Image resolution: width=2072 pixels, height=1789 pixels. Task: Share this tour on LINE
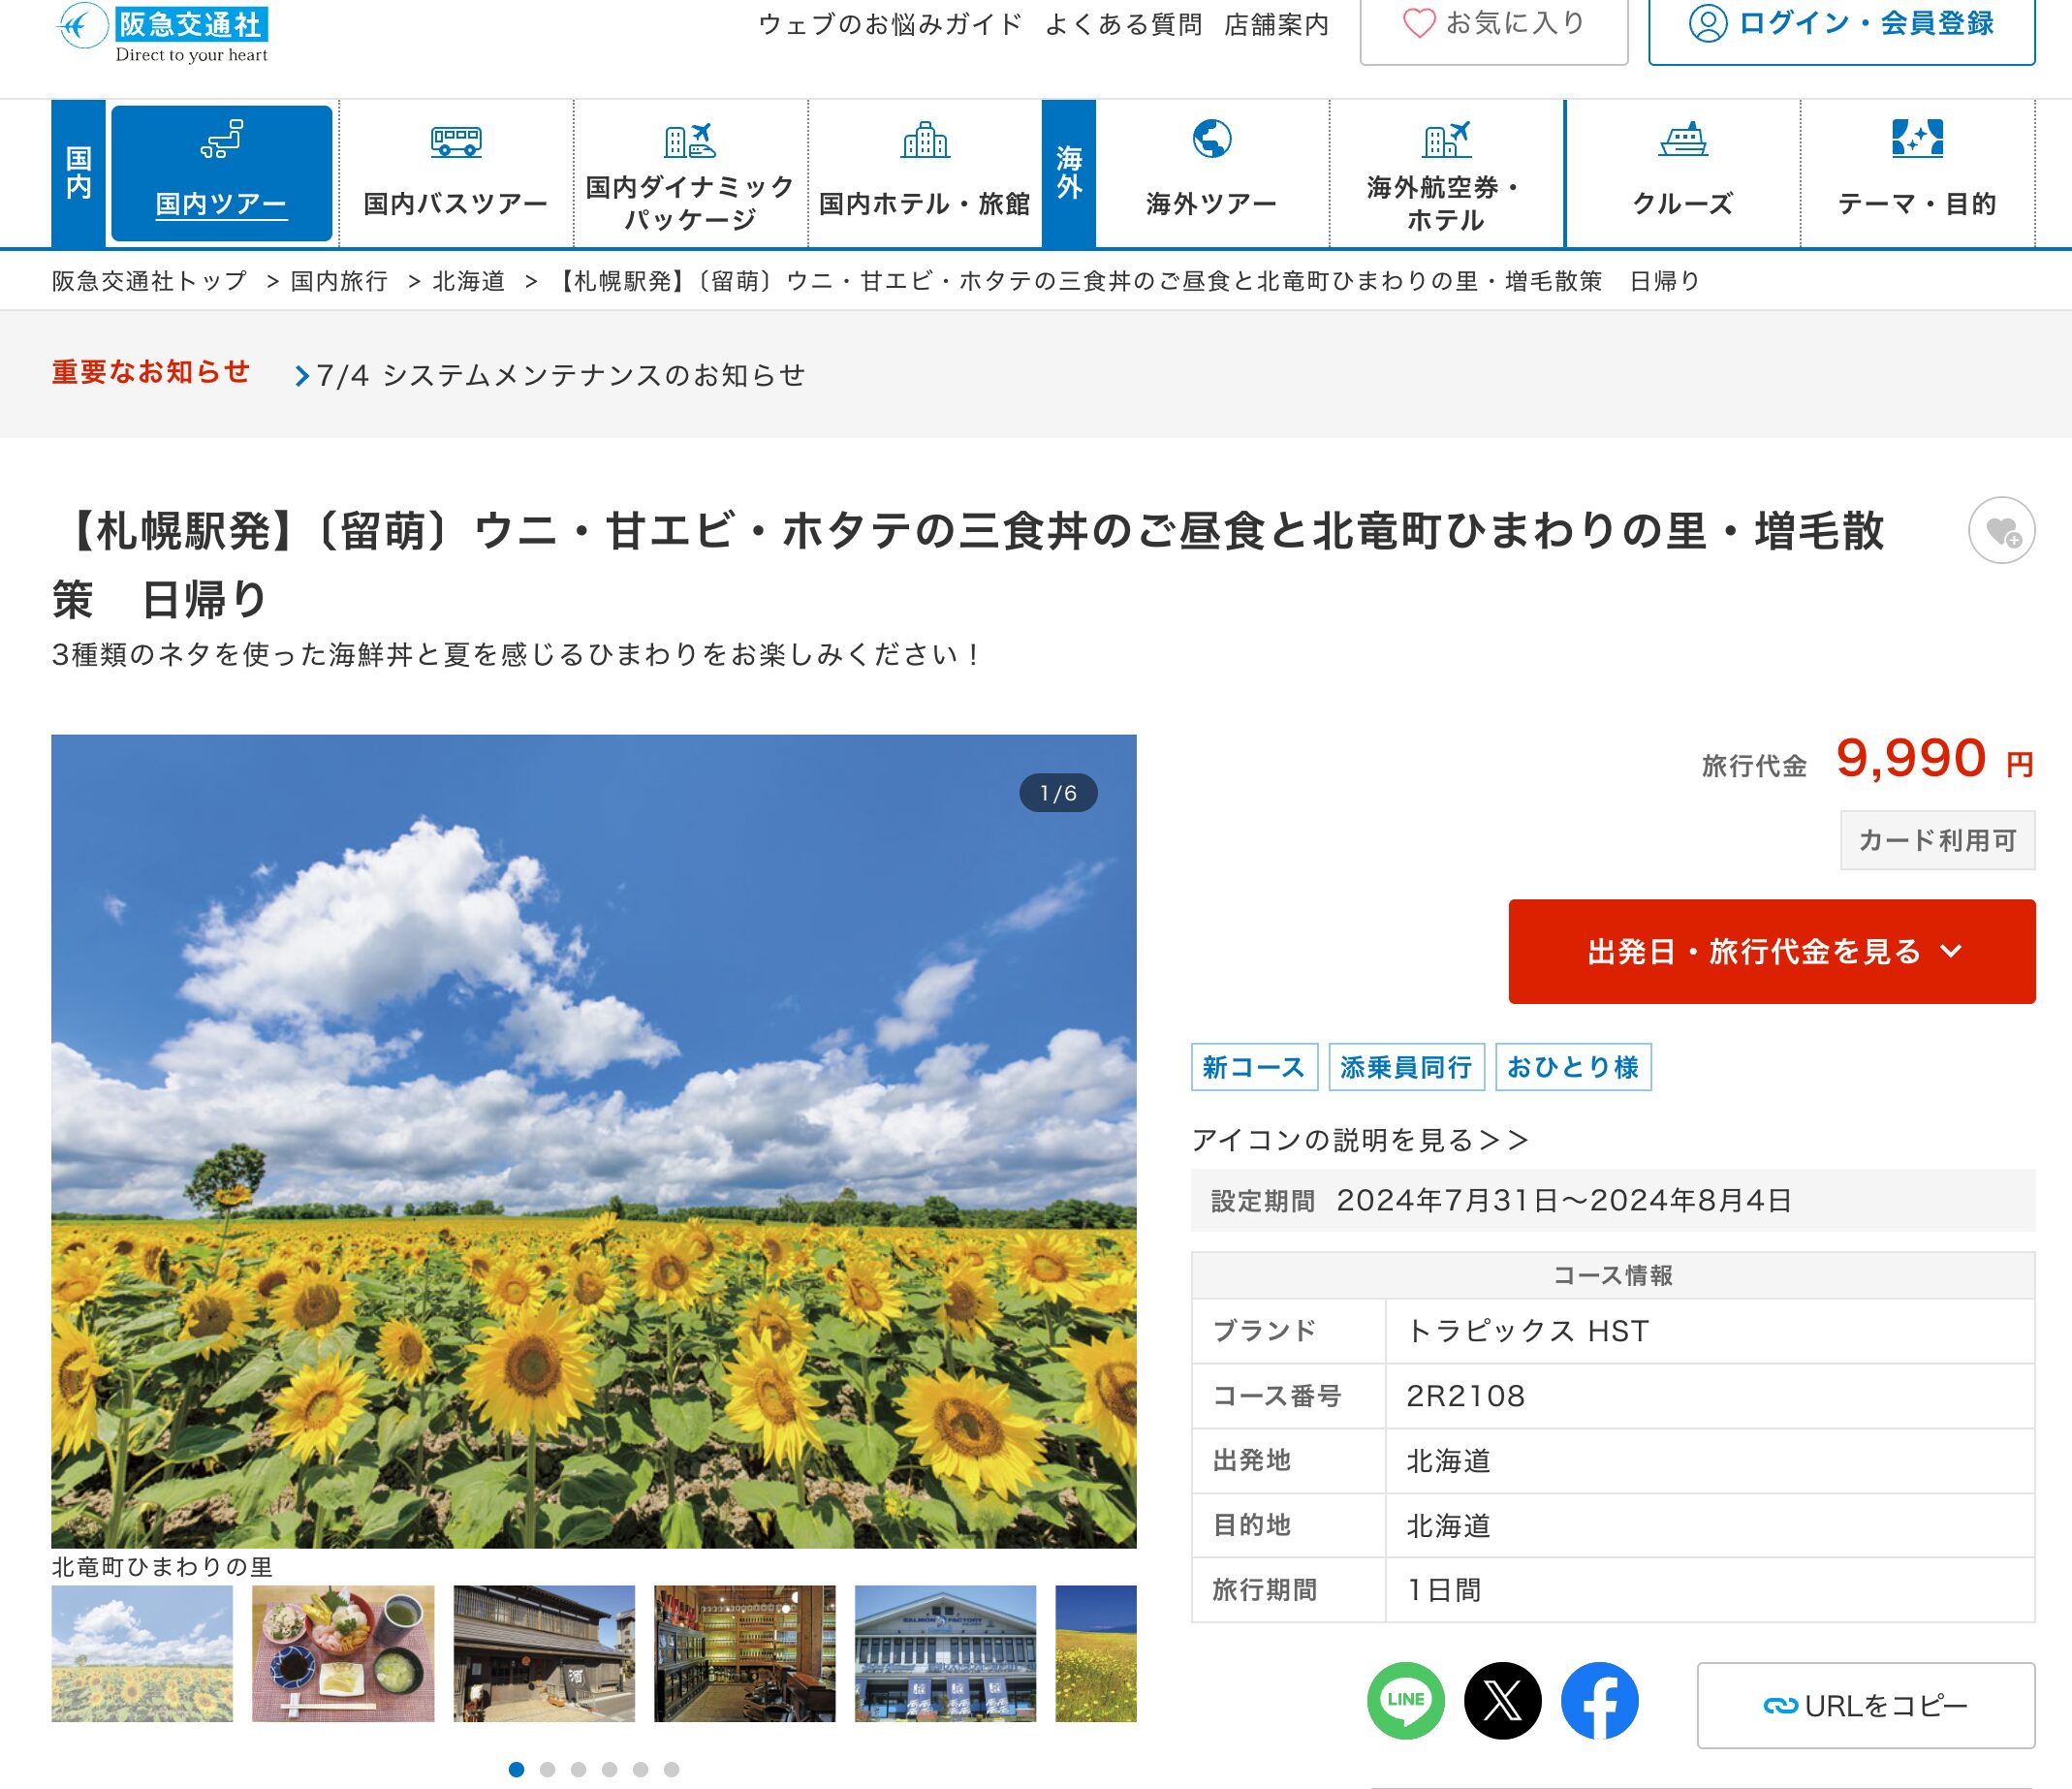1405,1700
